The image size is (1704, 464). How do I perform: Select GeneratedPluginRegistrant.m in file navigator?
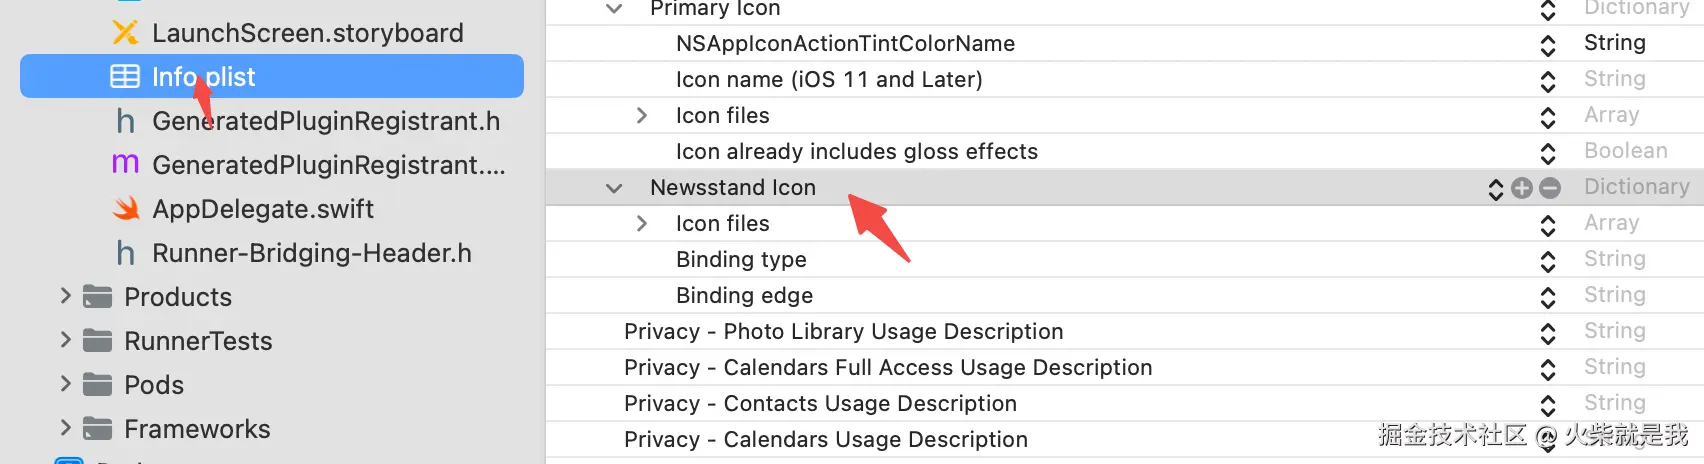coord(328,165)
